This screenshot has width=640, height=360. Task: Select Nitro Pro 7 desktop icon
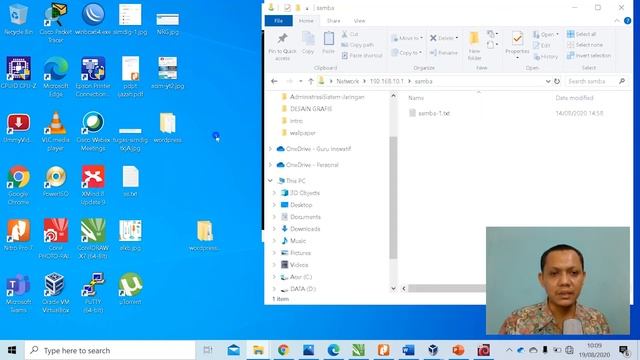(18, 235)
